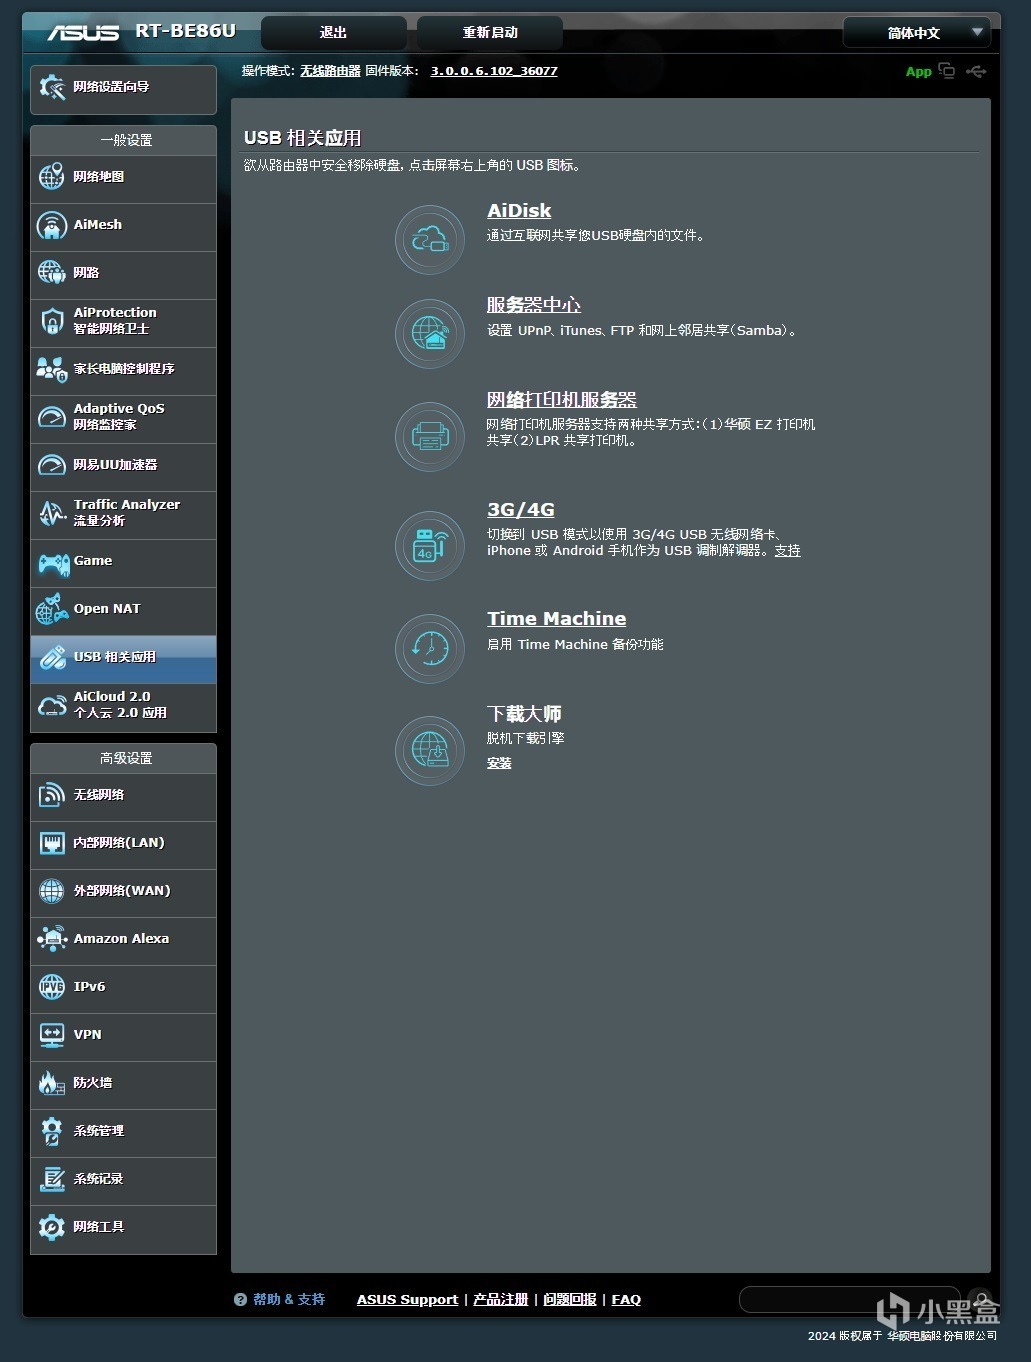Click the 一般设置 section header
1031x1362 pixels.
(125, 141)
